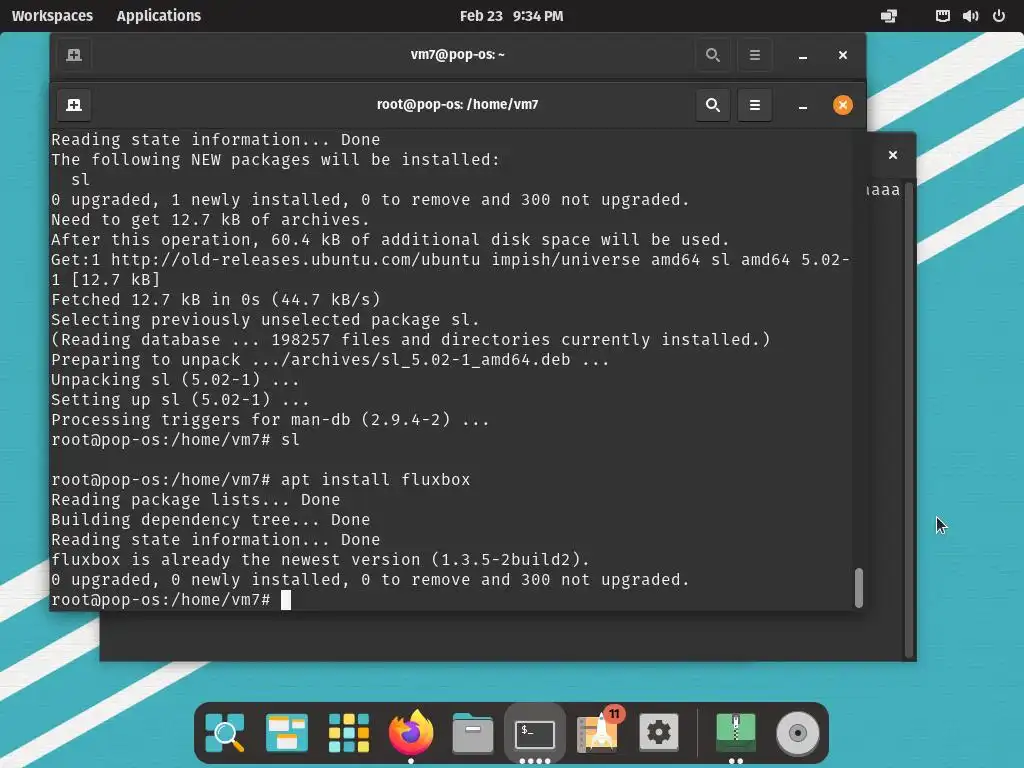Open Files manager from dock
1024x768 pixels.
[473, 732]
